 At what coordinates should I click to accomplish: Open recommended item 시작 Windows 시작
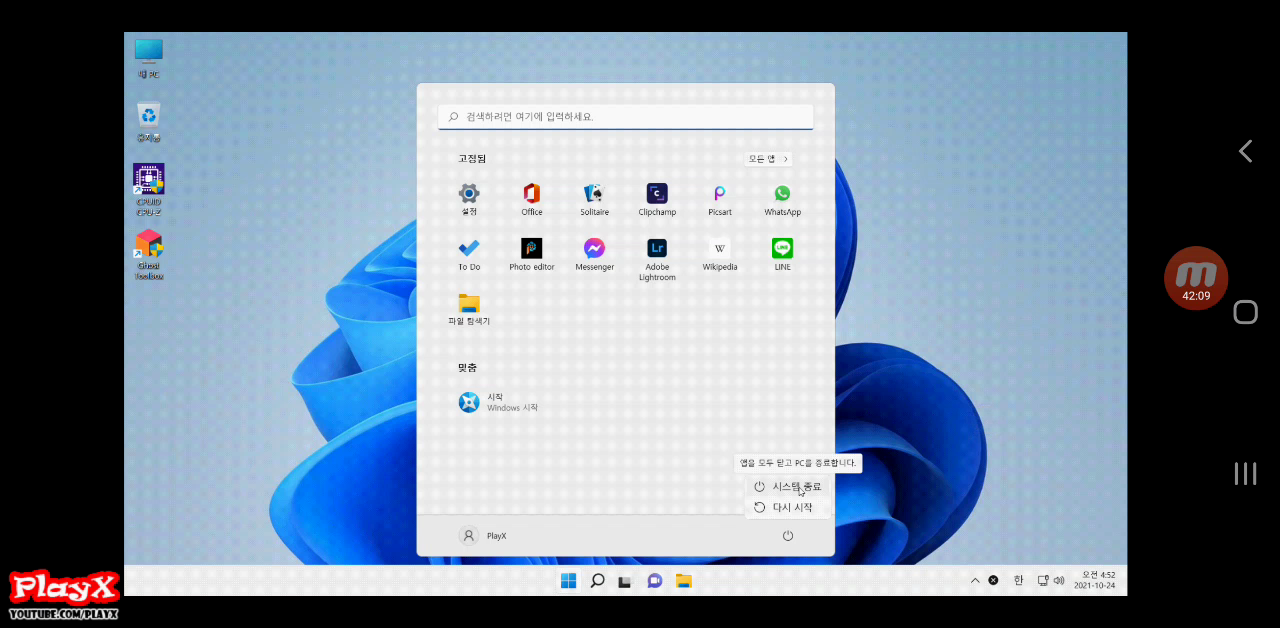point(498,402)
